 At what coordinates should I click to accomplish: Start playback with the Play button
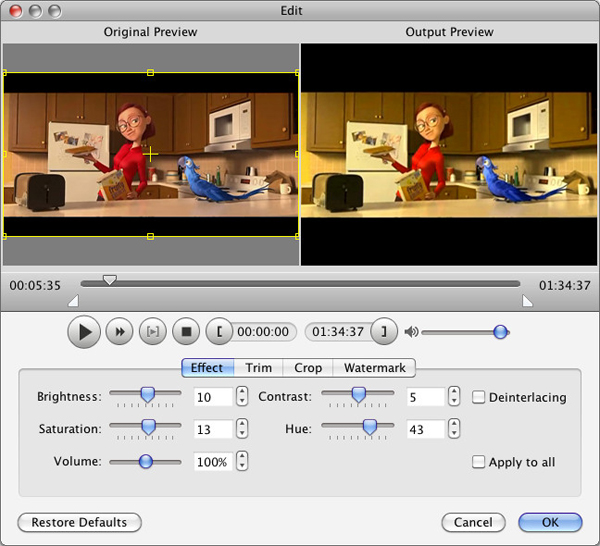[x=84, y=332]
